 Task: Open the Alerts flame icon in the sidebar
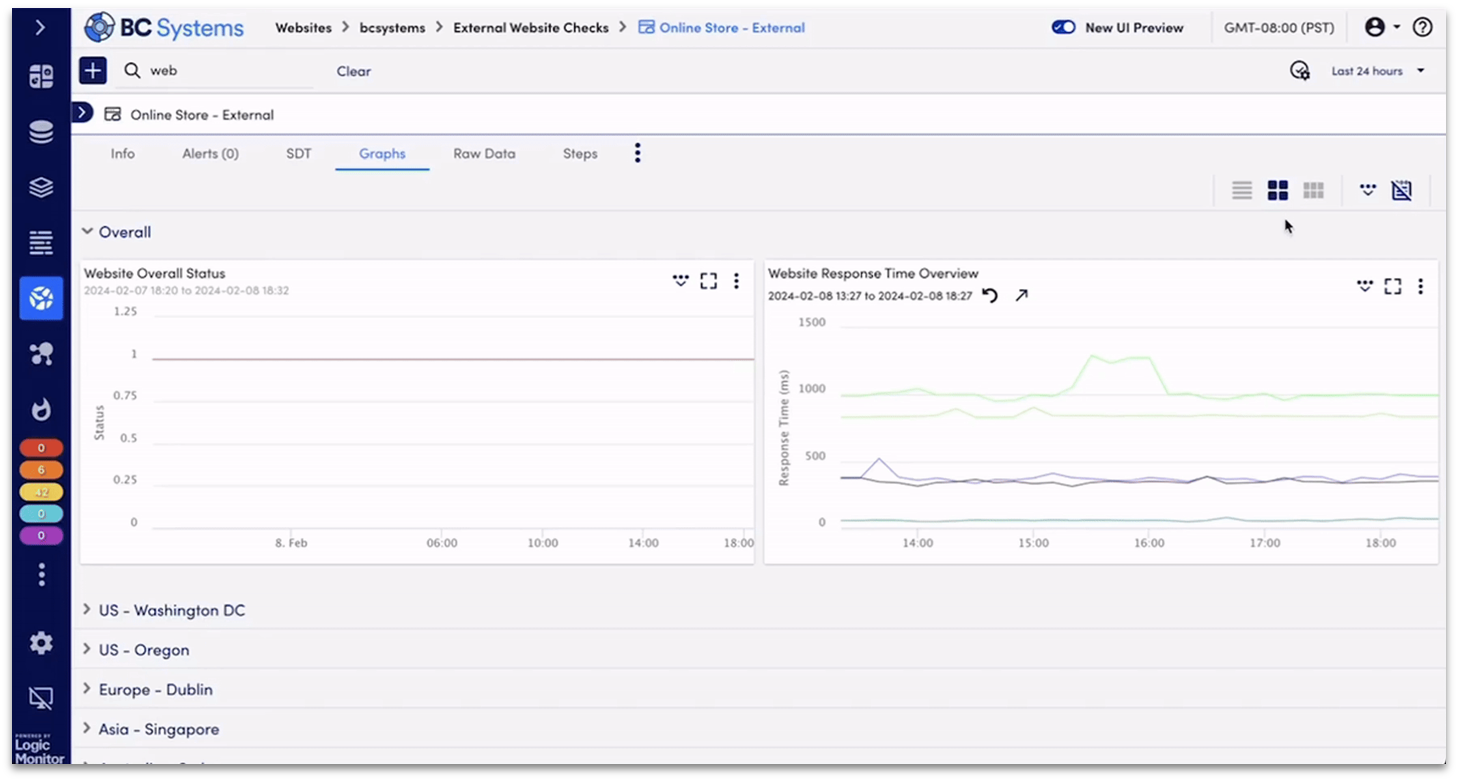pos(41,409)
